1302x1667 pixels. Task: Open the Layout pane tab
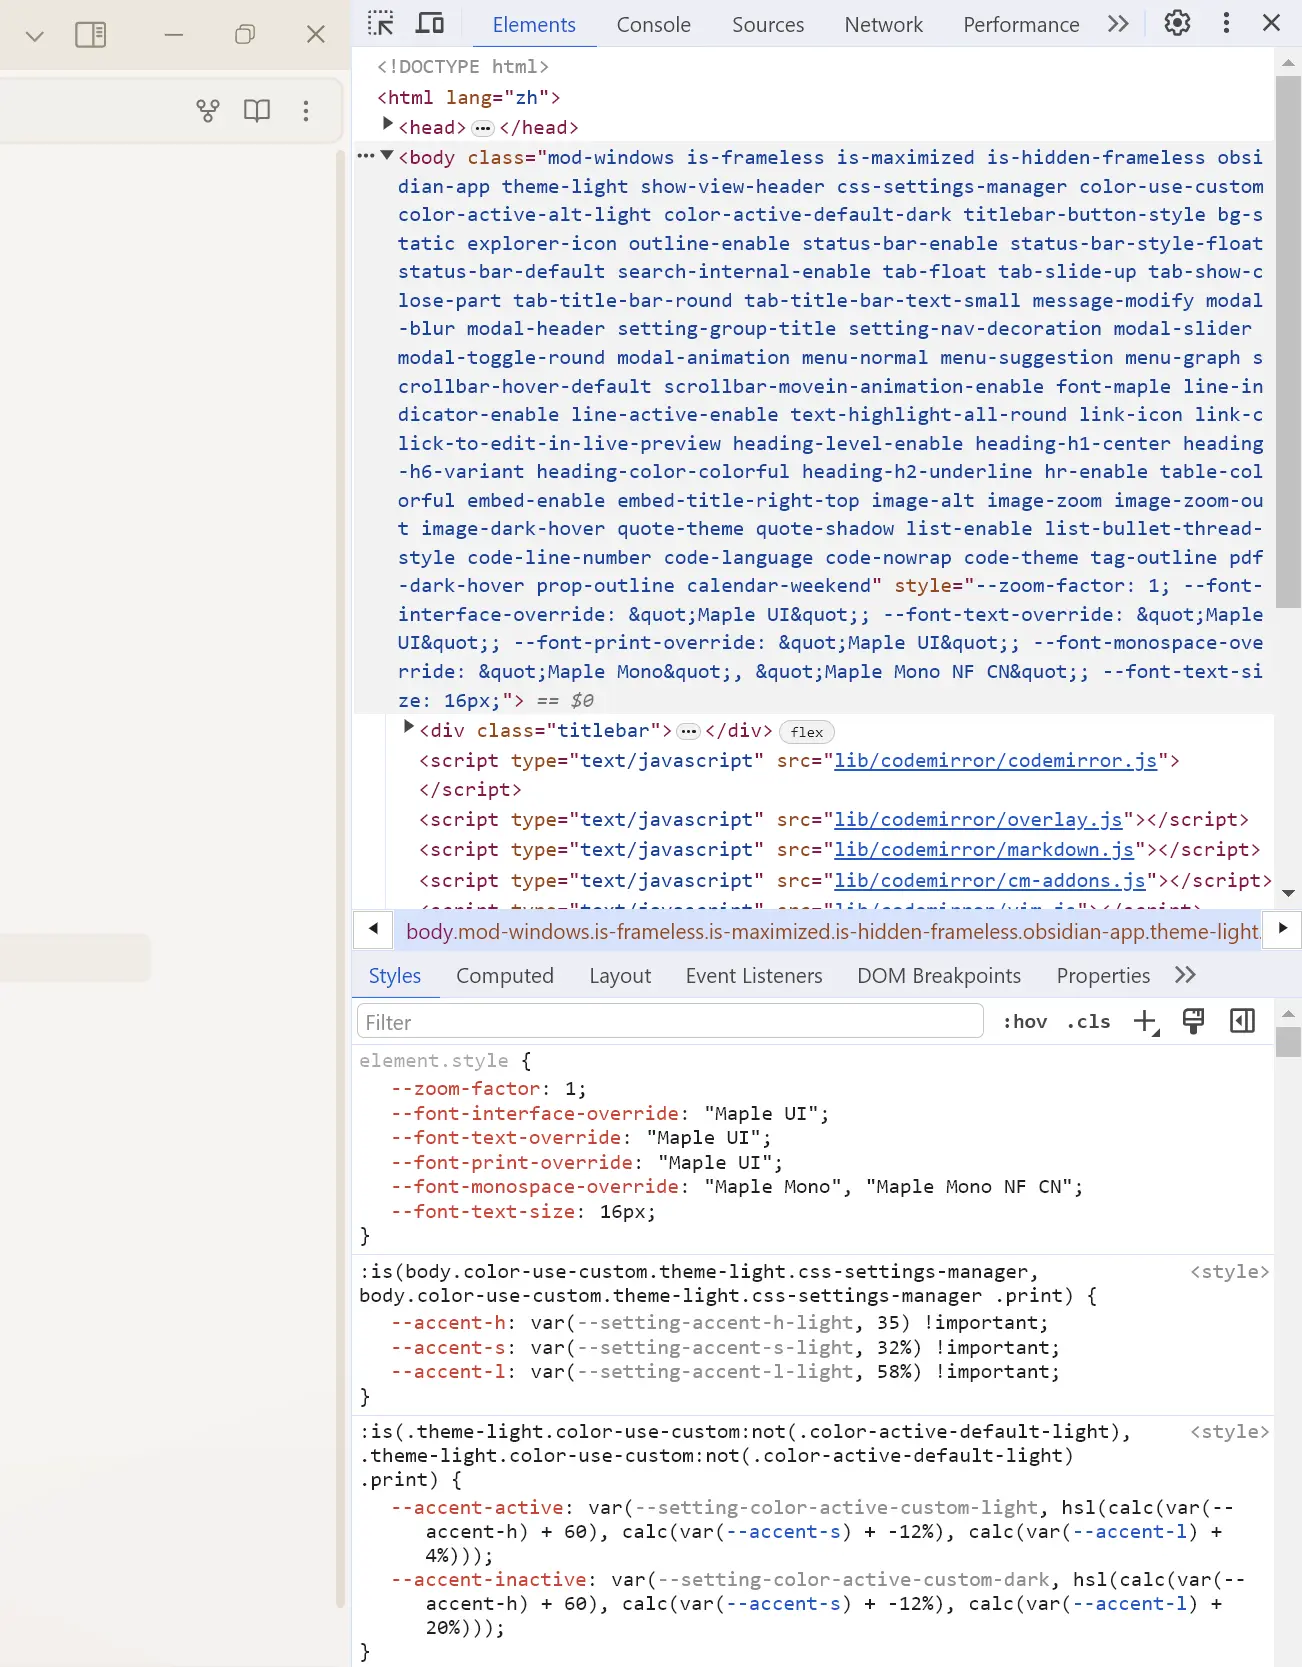coord(620,976)
